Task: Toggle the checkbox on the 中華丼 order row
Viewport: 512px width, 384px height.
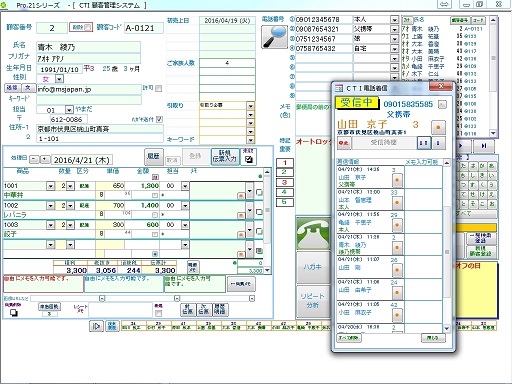Action: 259,192
